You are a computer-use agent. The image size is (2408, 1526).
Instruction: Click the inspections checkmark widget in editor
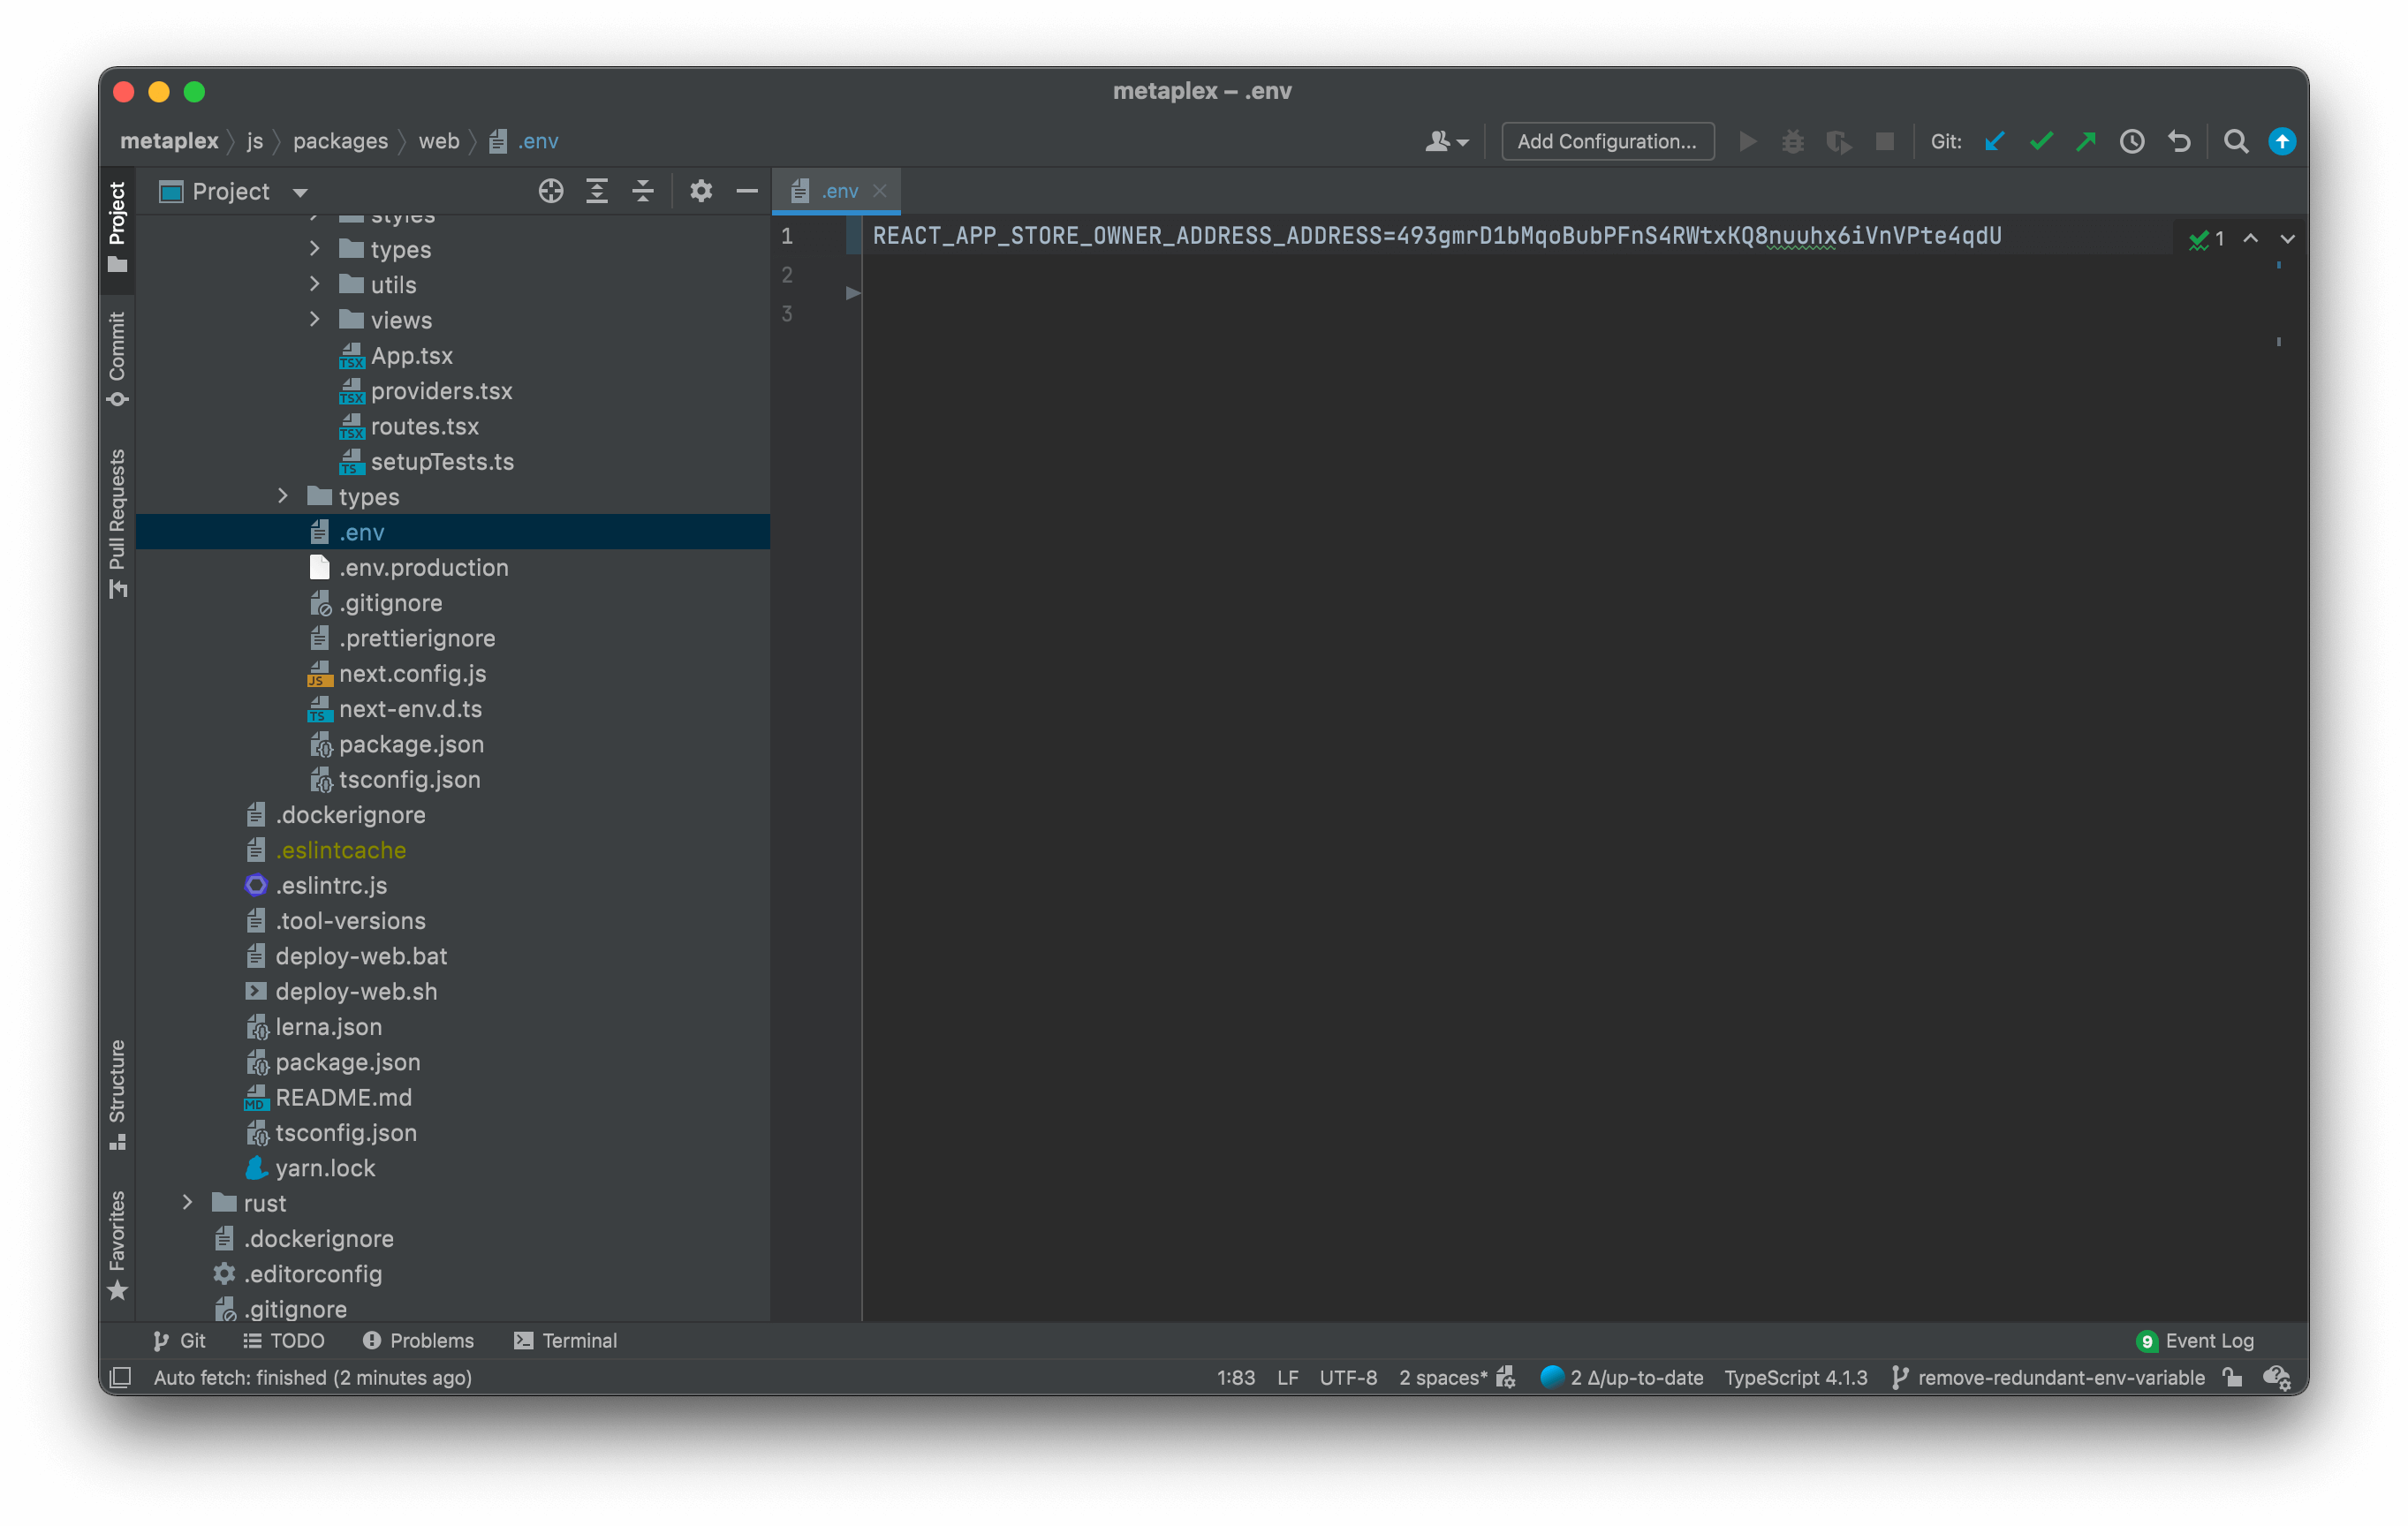coord(2206,239)
